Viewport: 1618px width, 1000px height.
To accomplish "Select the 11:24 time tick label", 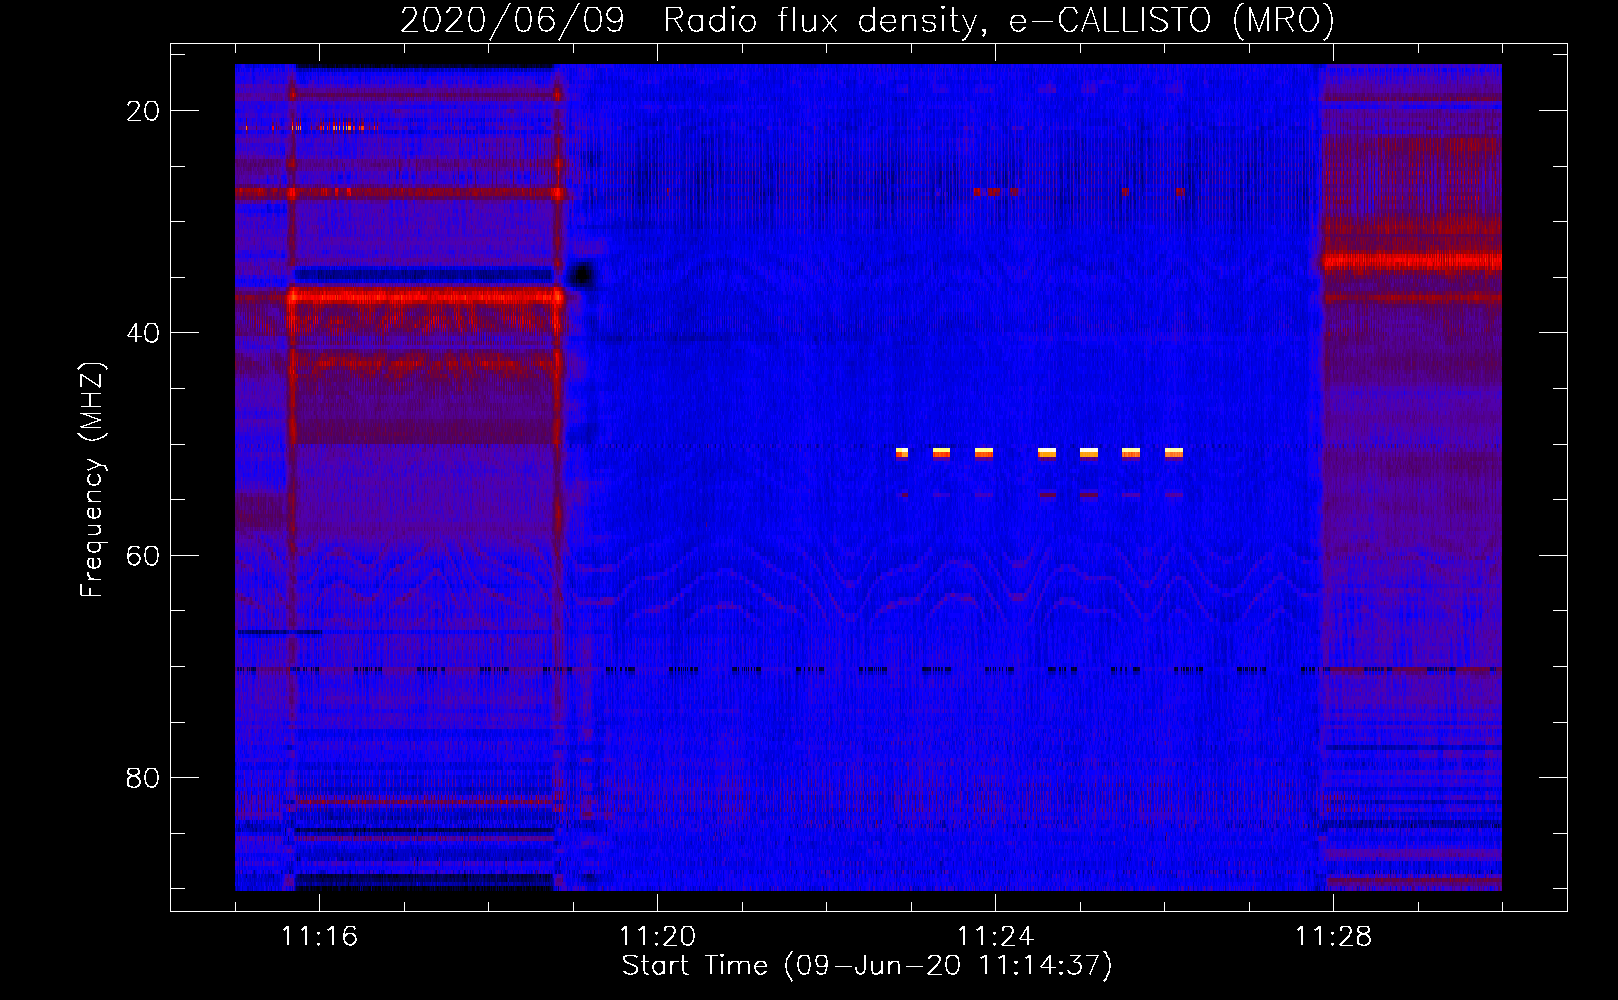I will click(995, 936).
